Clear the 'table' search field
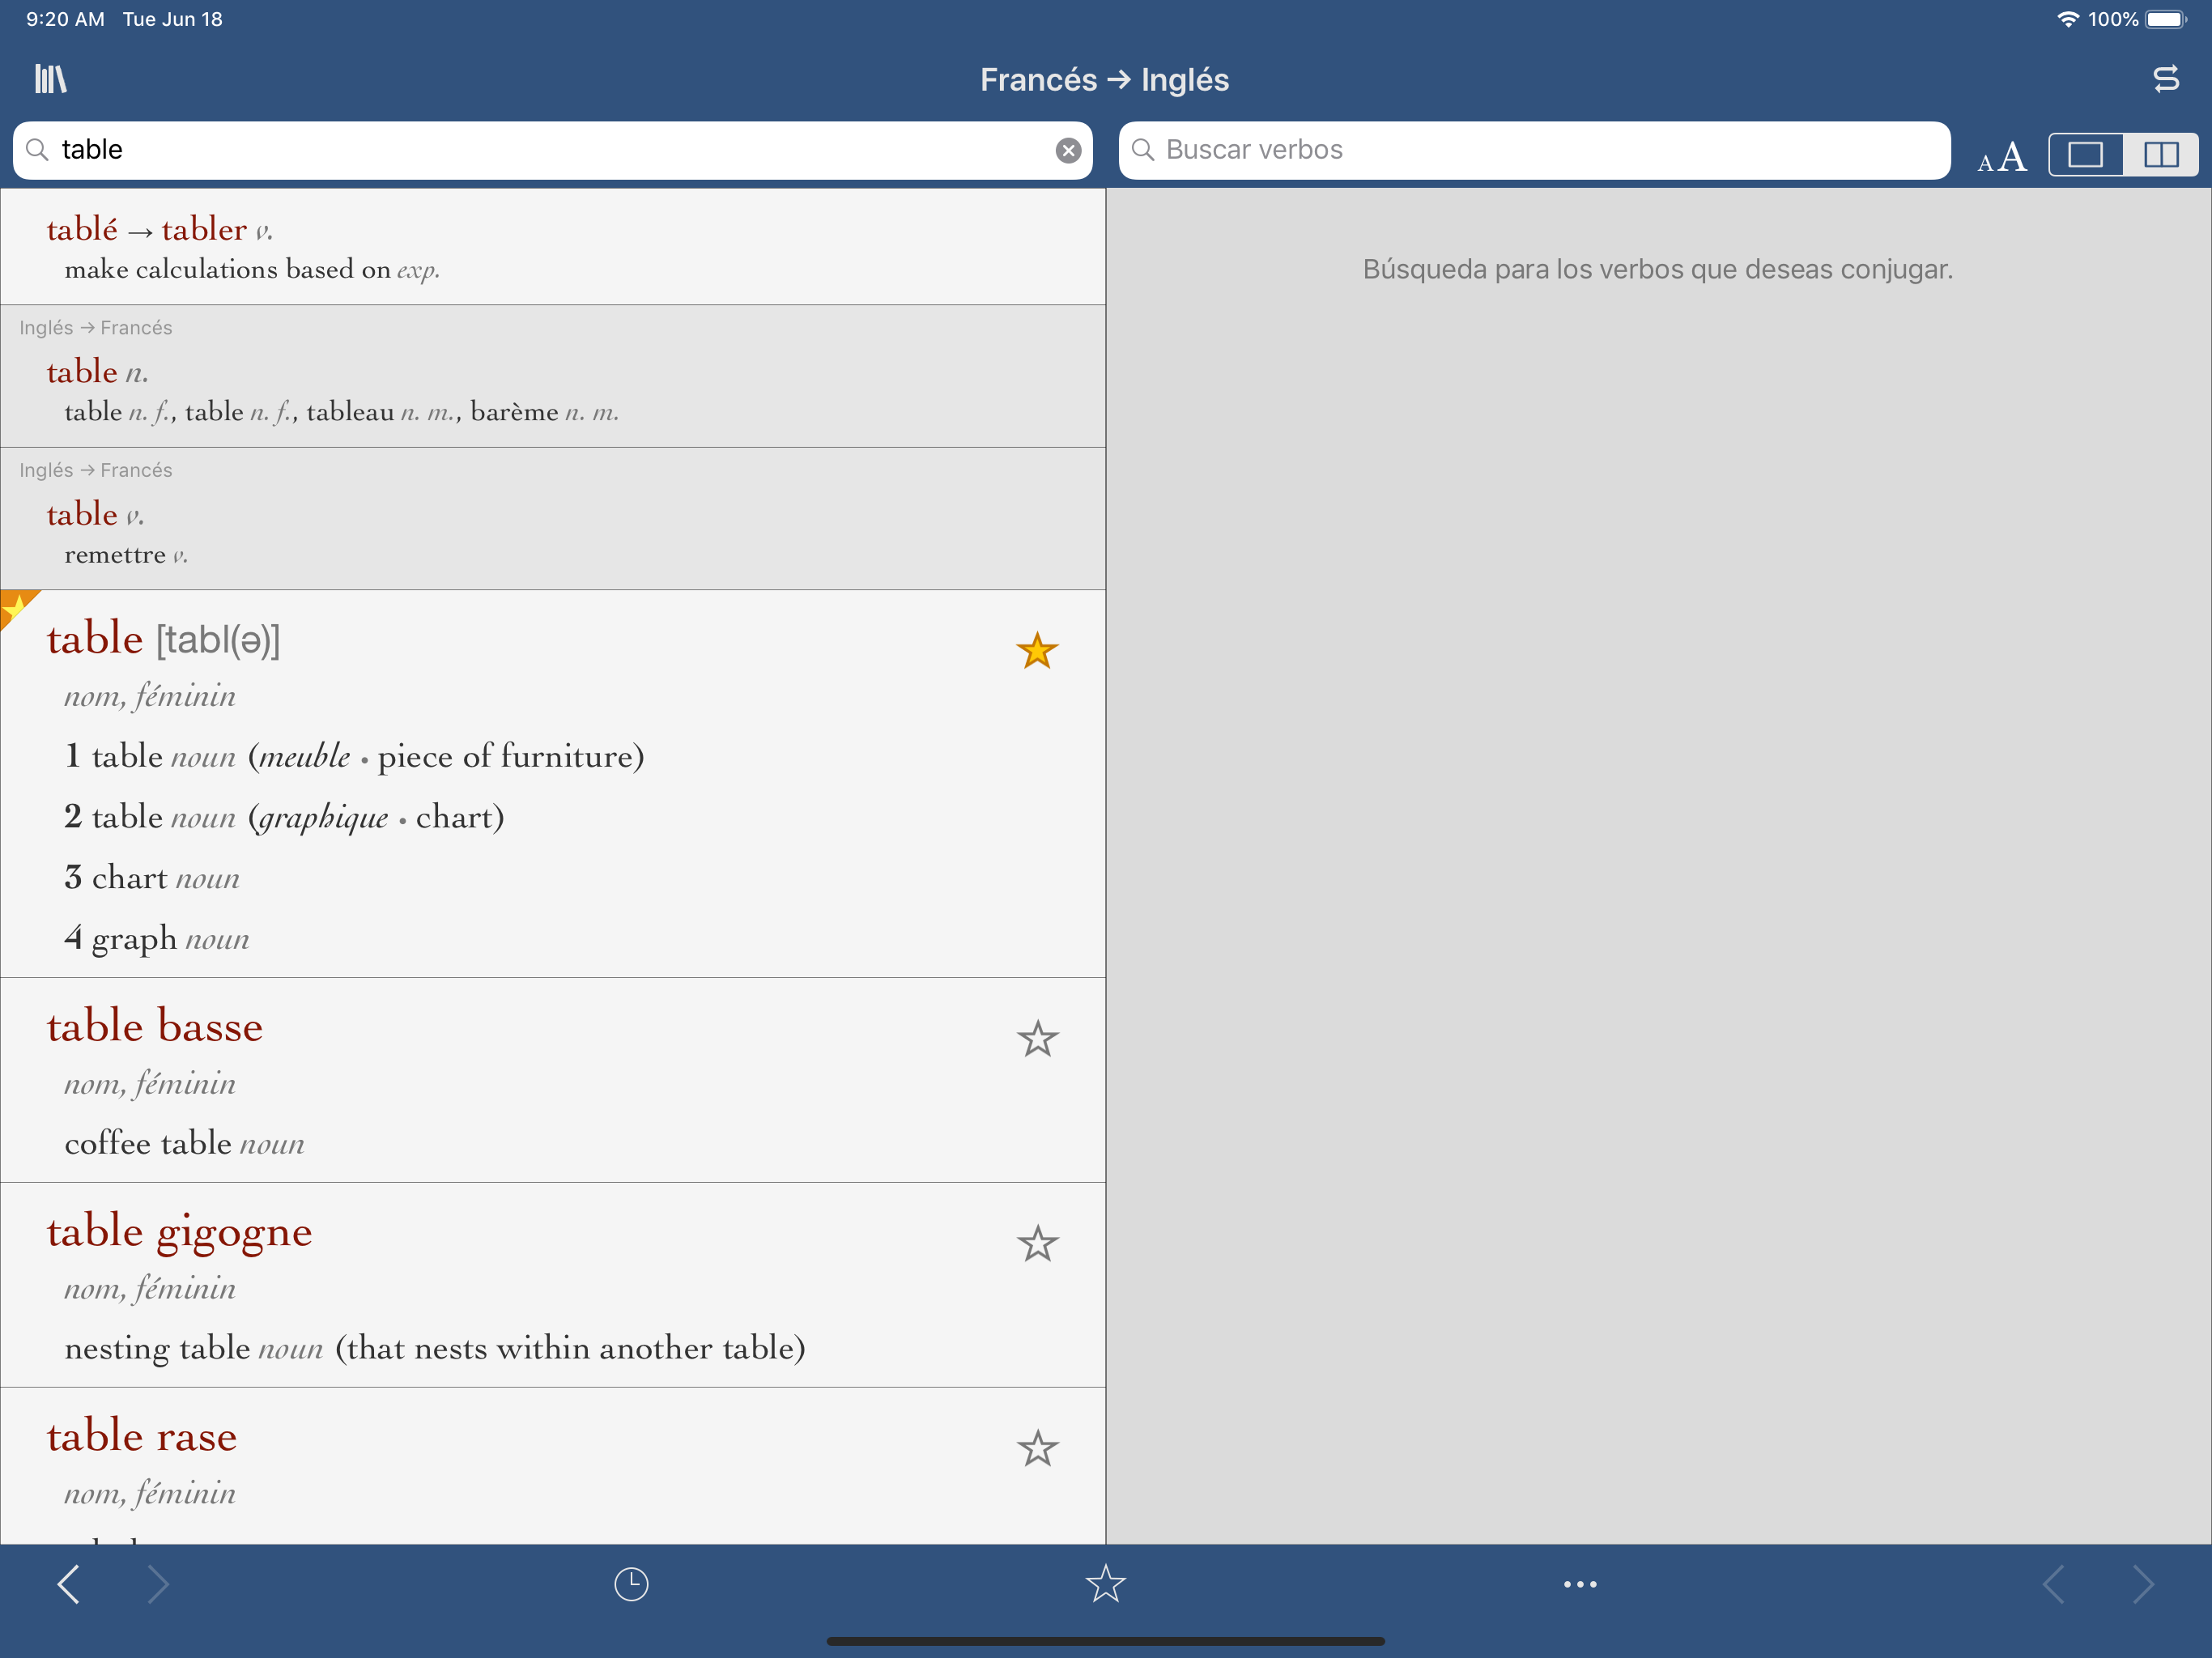2212x1658 pixels. (x=1068, y=151)
